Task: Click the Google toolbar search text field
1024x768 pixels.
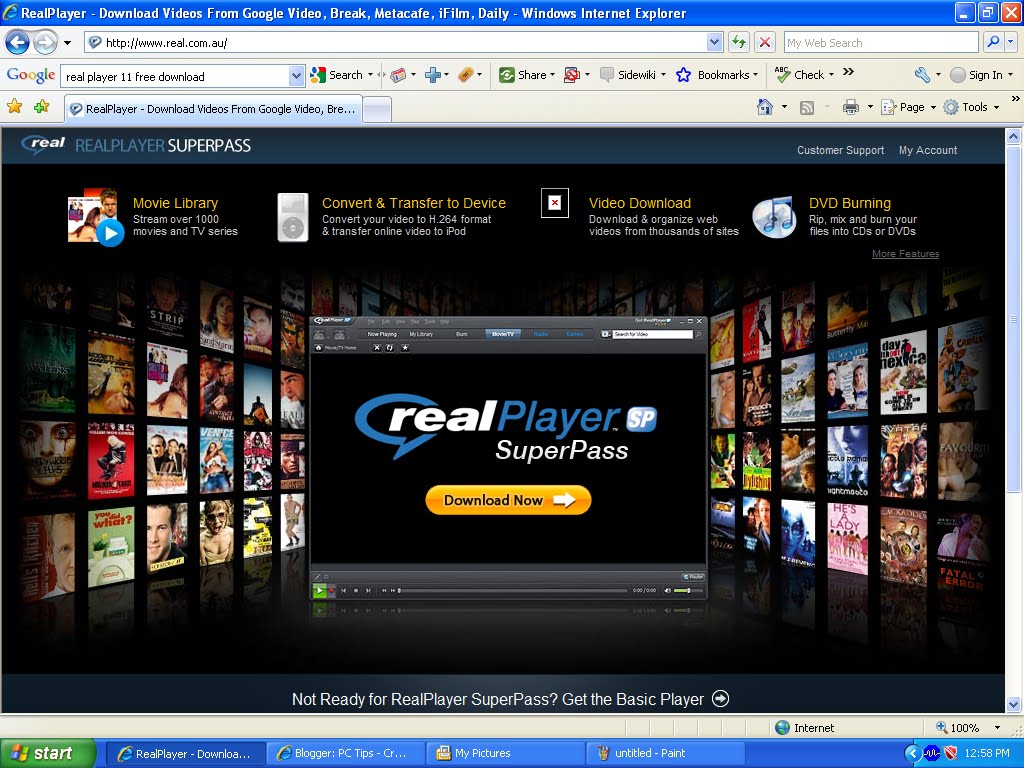Action: 176,76
